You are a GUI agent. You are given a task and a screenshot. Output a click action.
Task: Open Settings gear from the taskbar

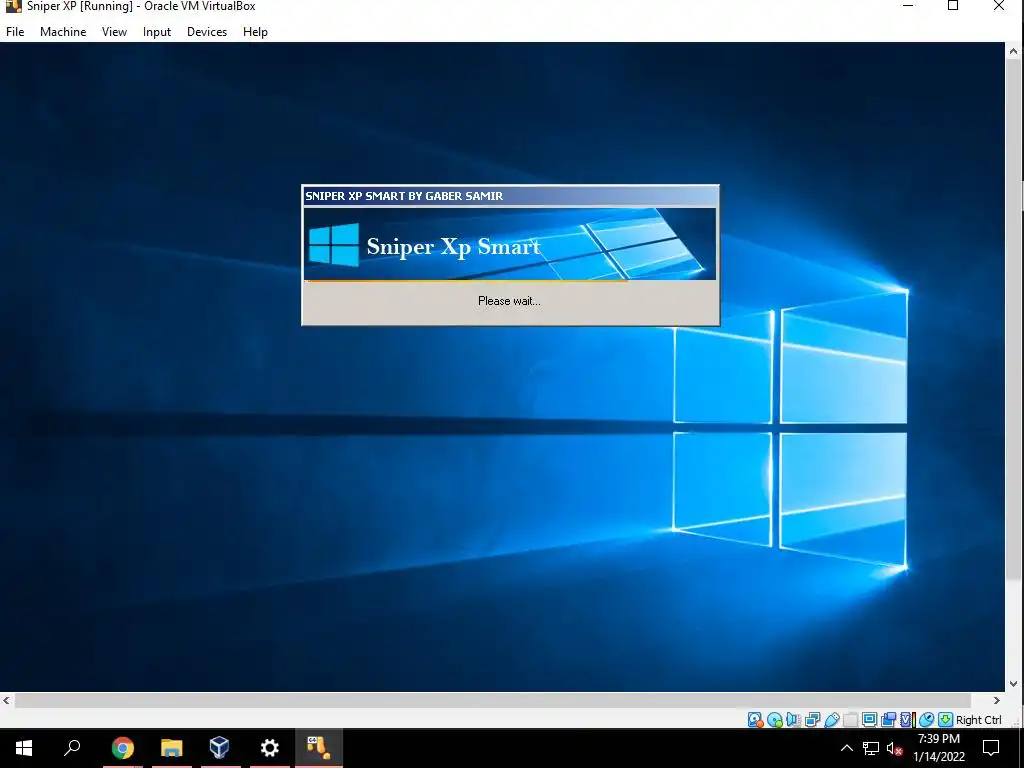point(270,748)
